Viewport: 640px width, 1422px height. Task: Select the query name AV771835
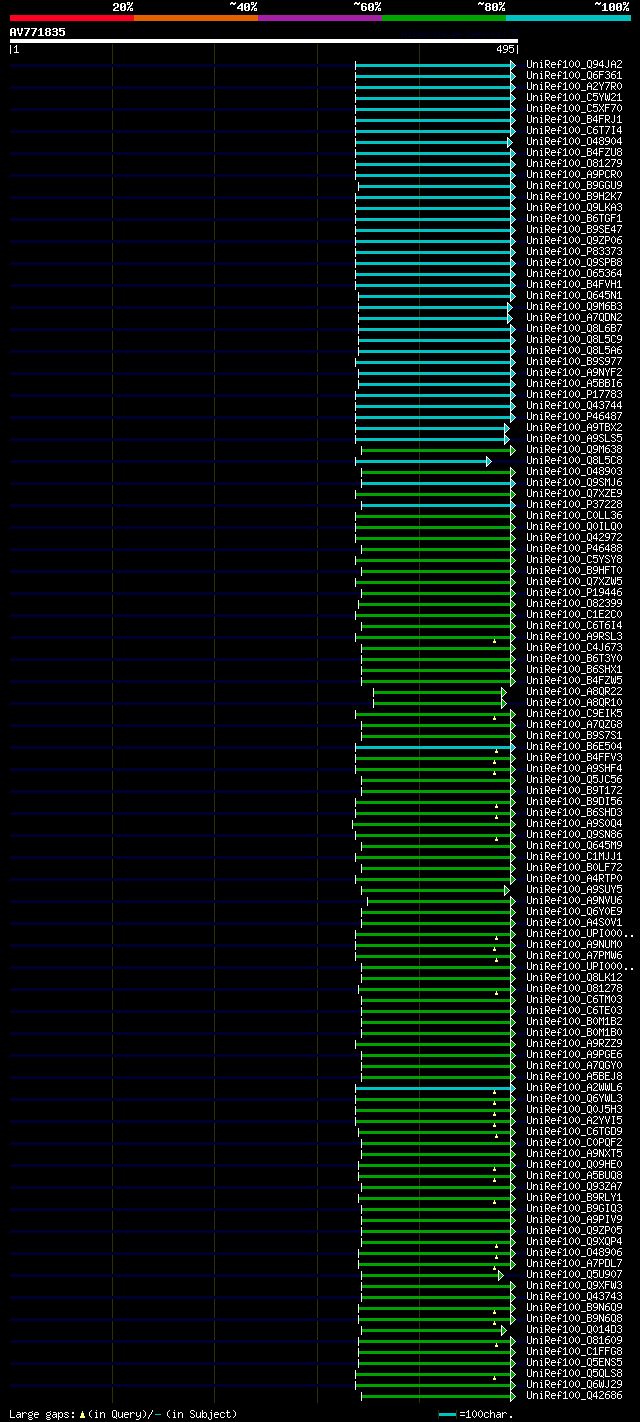click(x=38, y=32)
